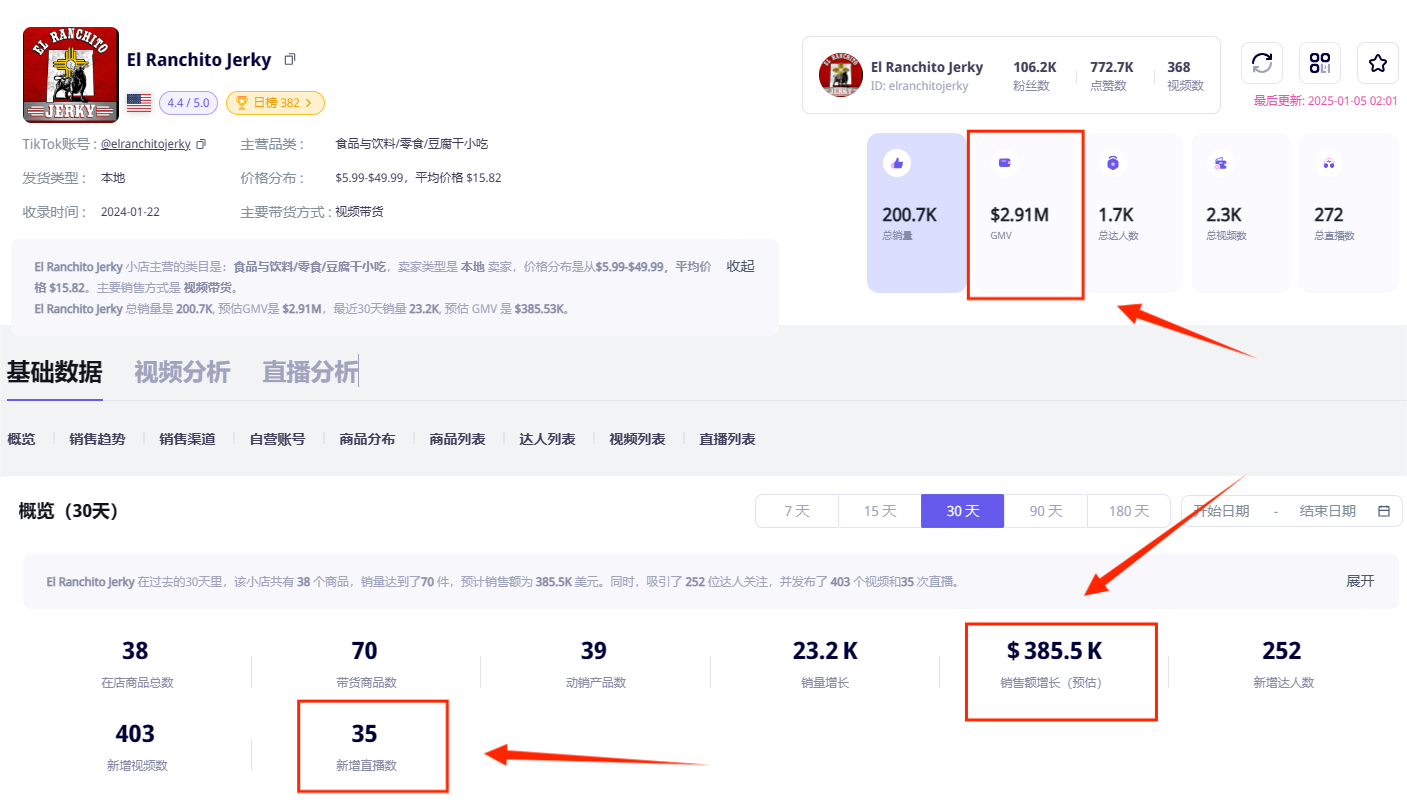The height and width of the screenshot is (803, 1407).
Task: Open the calendar icon in date range
Action: click(x=1384, y=511)
